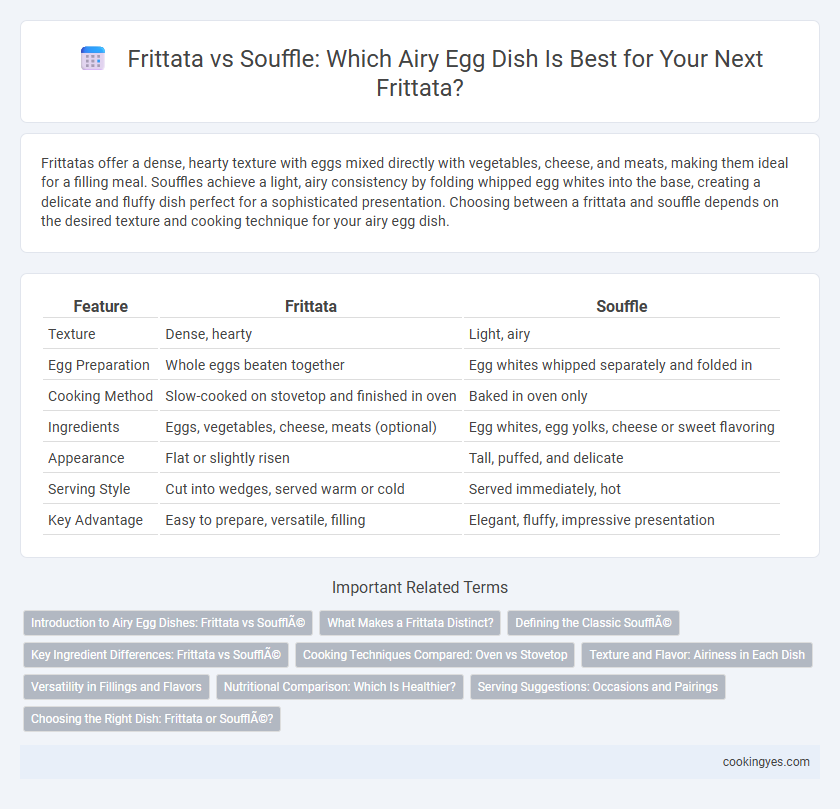Click the calendar grid icon beside the title
The image size is (840, 809).
click(x=93, y=58)
